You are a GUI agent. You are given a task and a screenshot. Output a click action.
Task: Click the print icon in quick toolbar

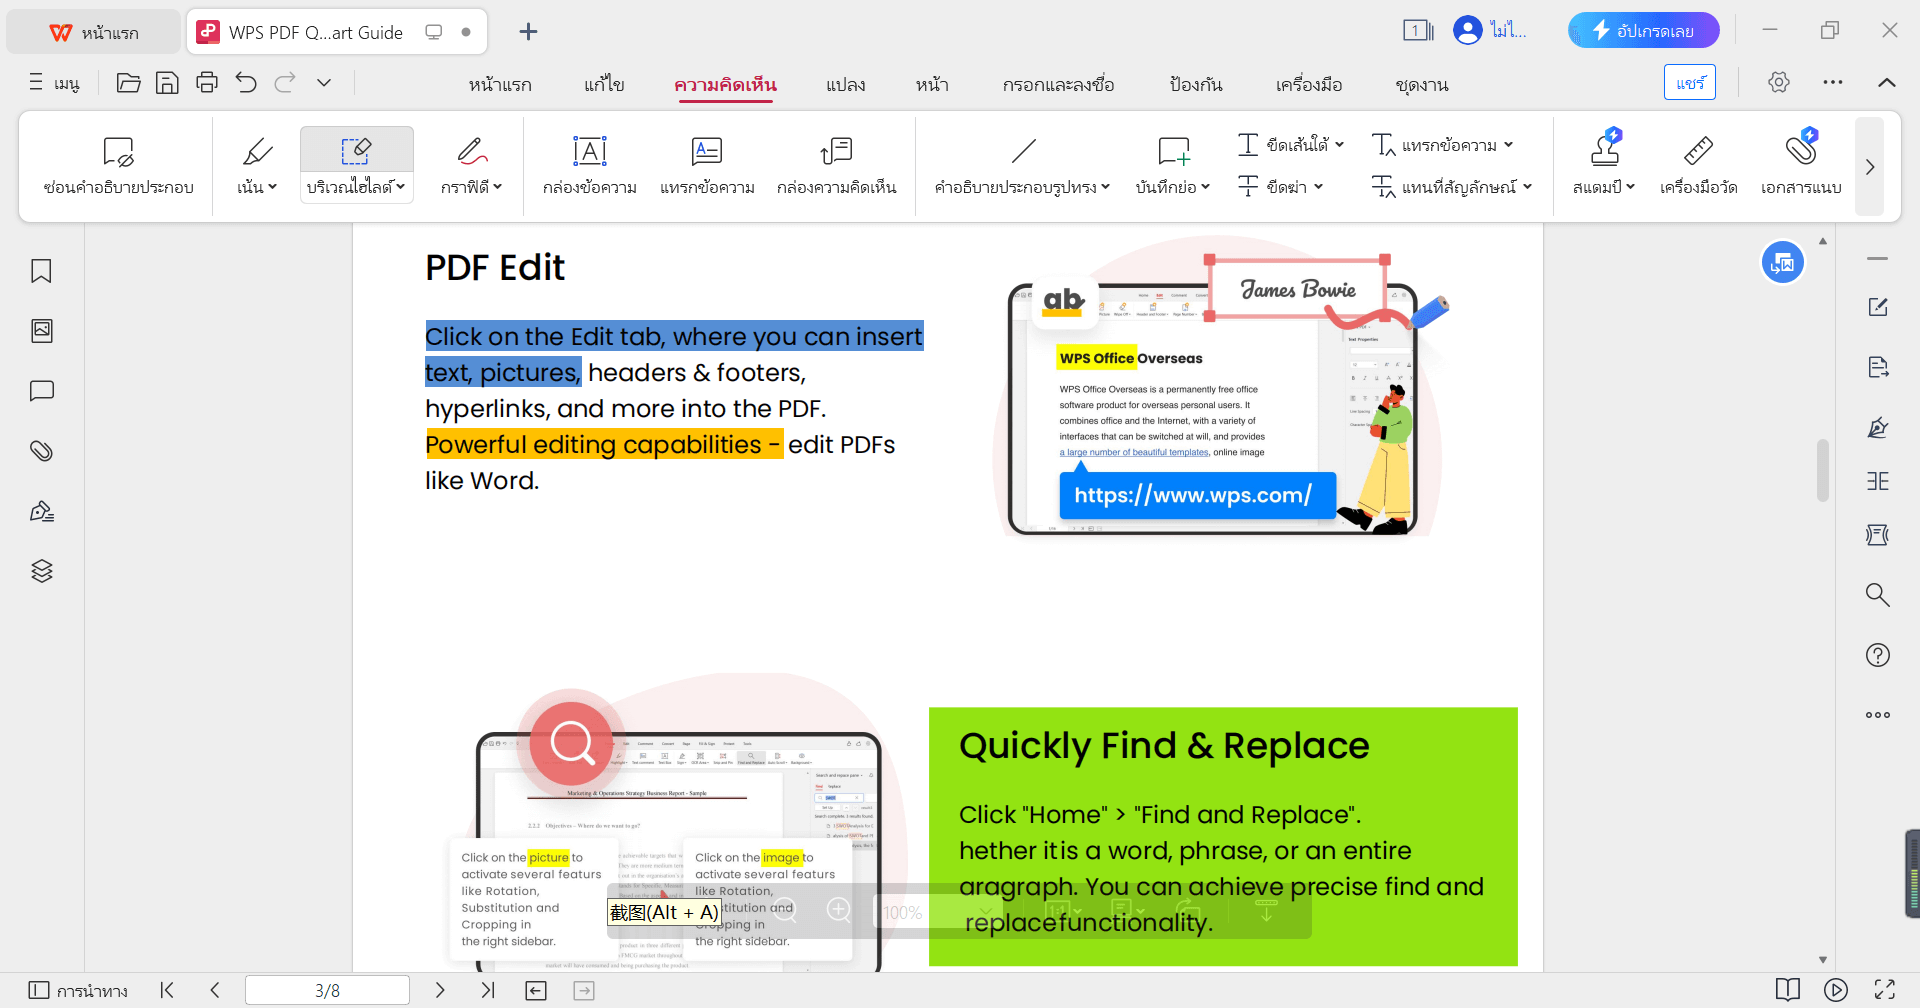[x=207, y=83]
